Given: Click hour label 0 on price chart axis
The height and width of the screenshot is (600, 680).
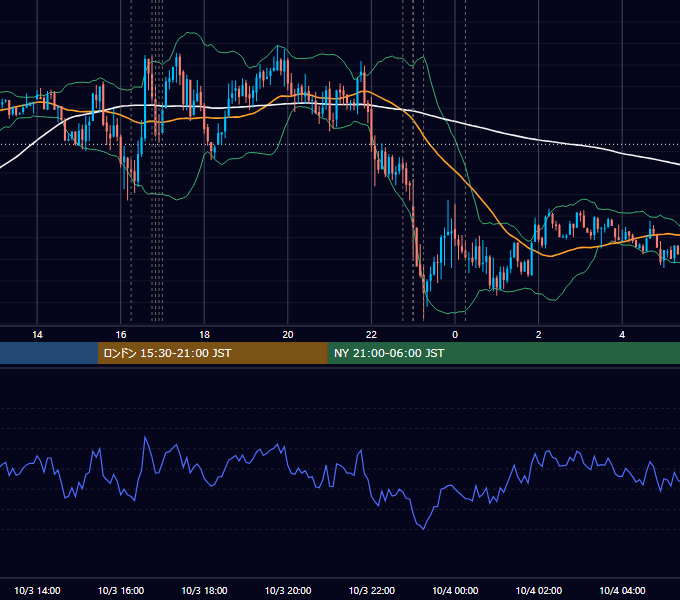Looking at the screenshot, I should pos(455,335).
